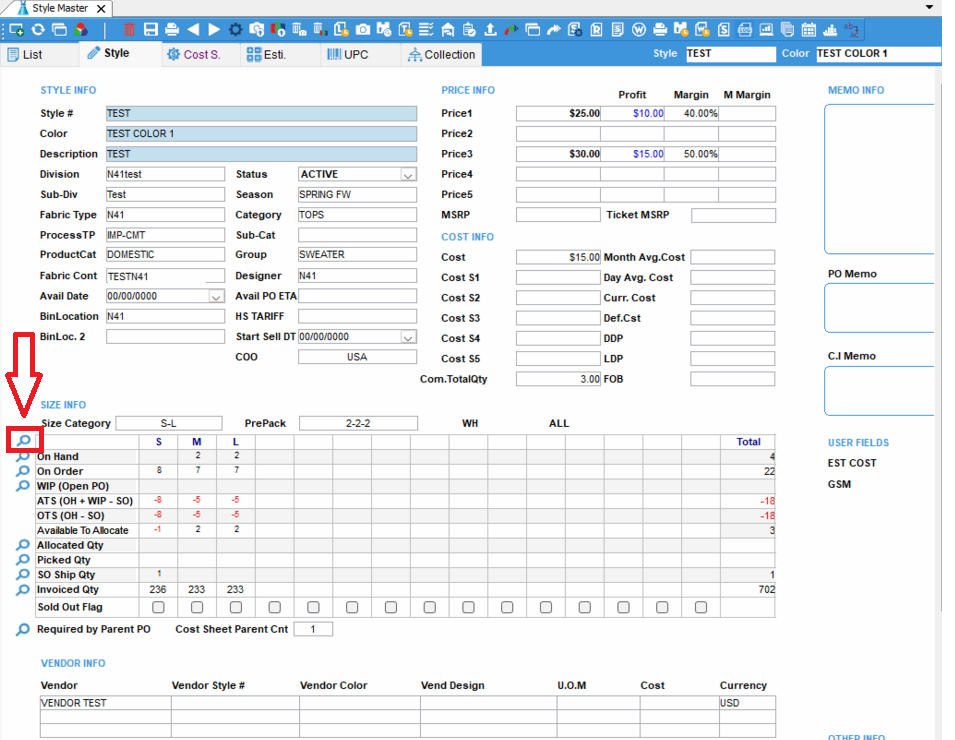Expand the Start Sell DT dropdown

(x=407, y=338)
